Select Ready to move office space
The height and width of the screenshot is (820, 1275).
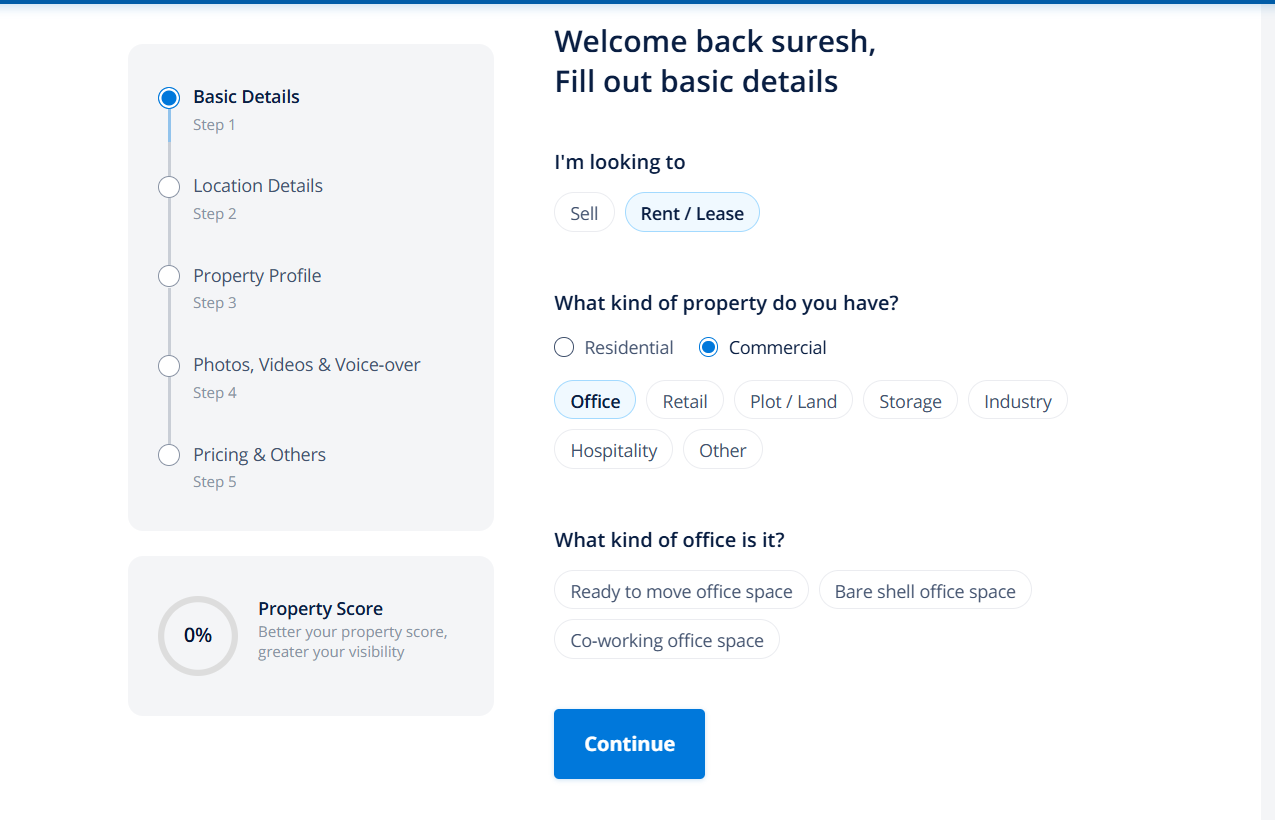coord(681,591)
